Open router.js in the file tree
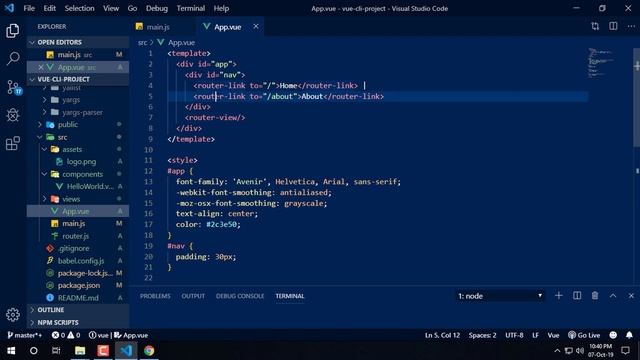Viewport: 640px width, 360px height. pyautogui.click(x=76, y=236)
